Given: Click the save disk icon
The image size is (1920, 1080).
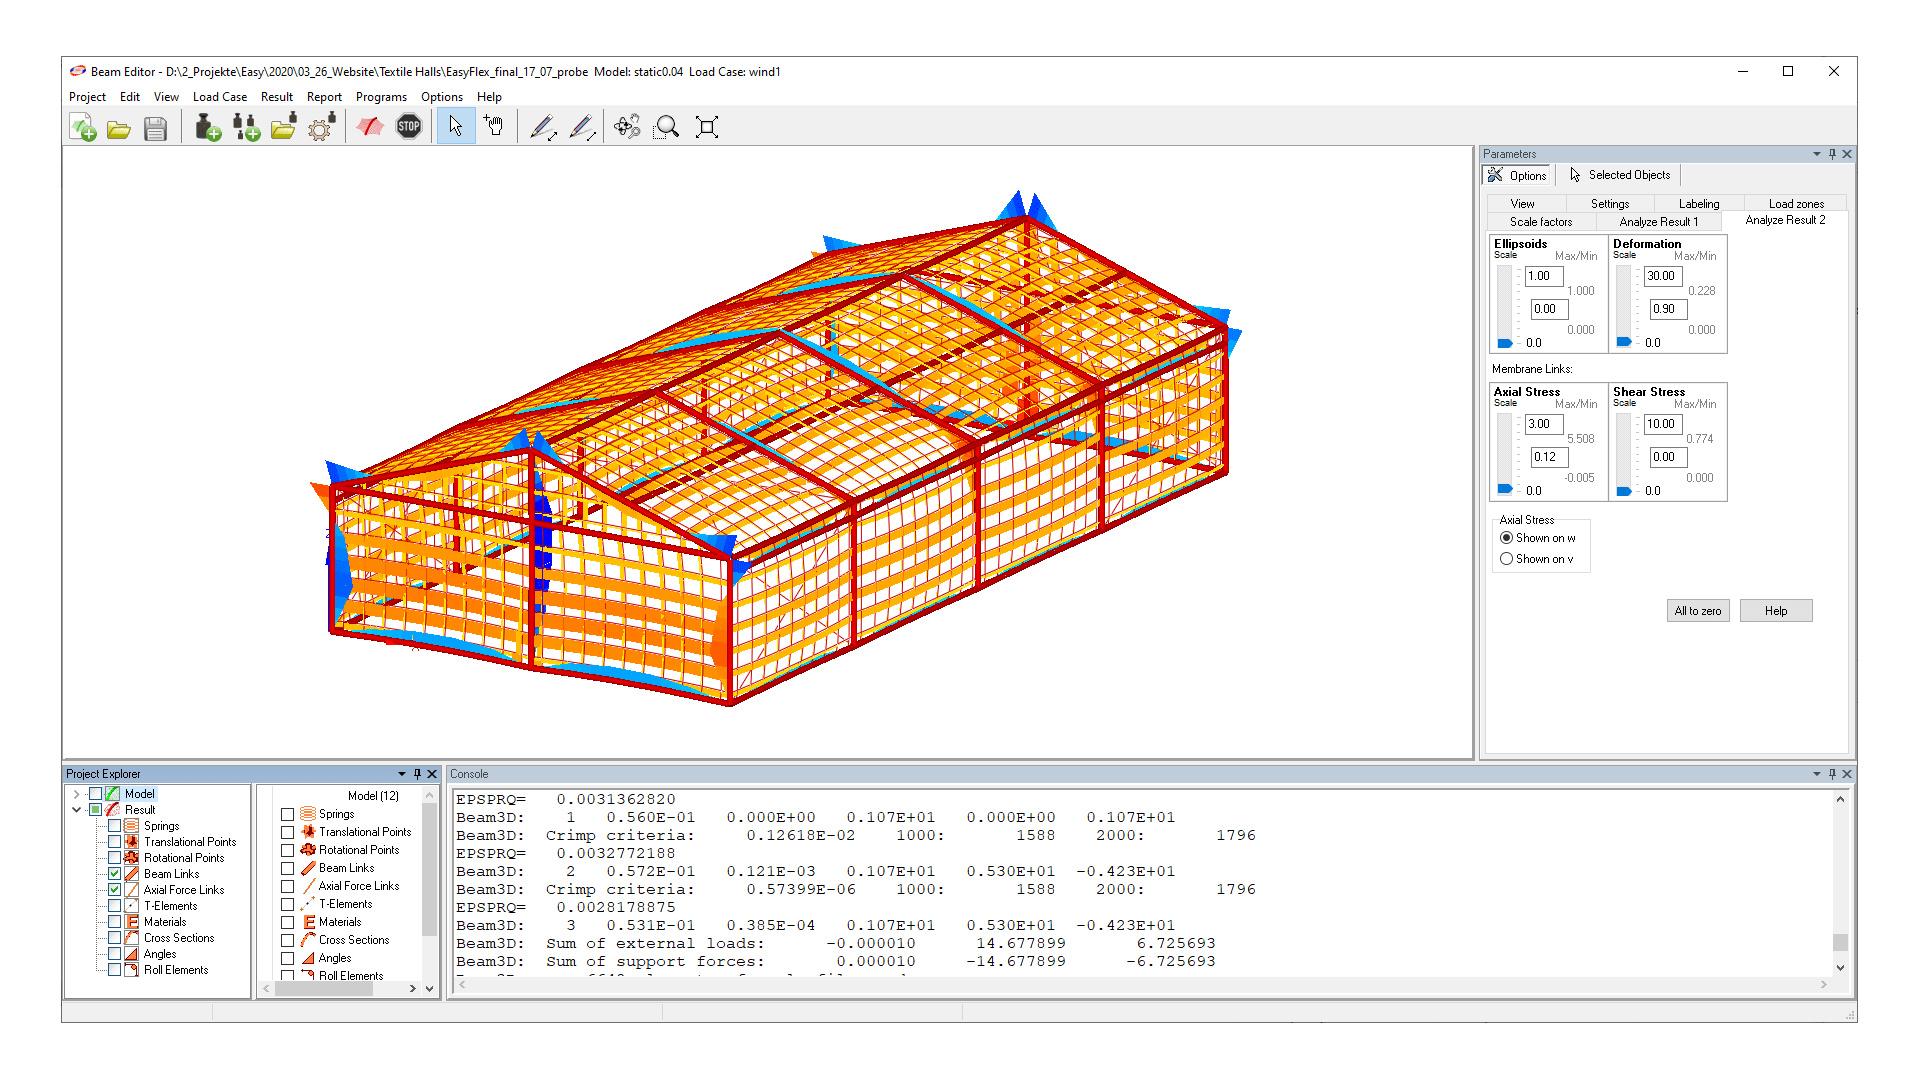Looking at the screenshot, I should tap(155, 127).
